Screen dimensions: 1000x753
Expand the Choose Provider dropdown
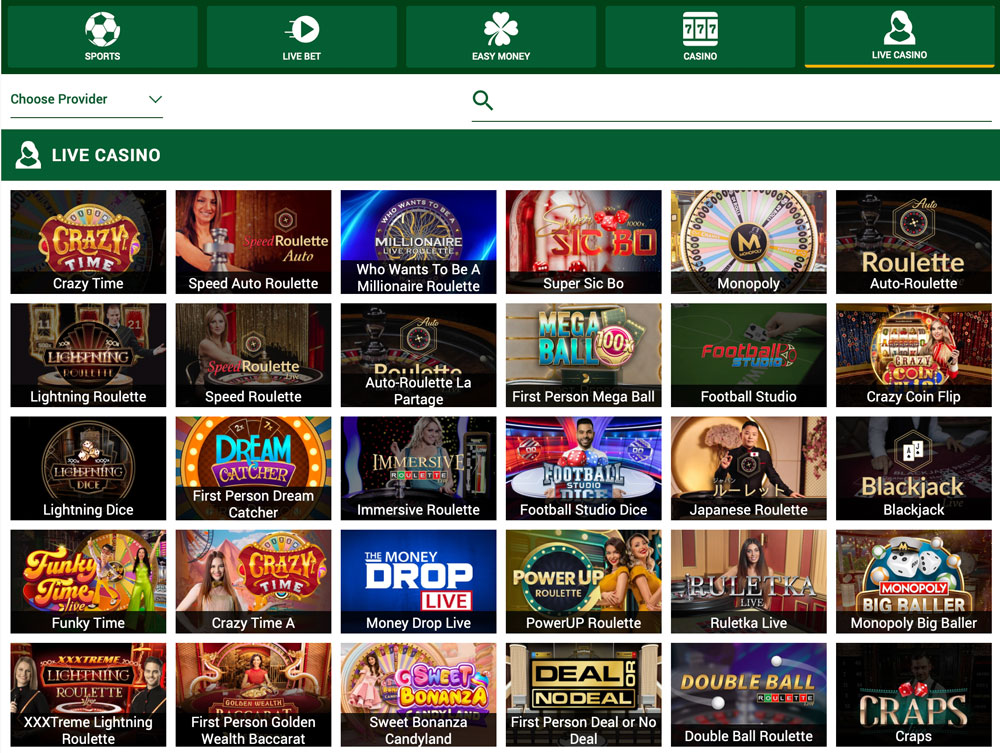pyautogui.click(x=87, y=99)
